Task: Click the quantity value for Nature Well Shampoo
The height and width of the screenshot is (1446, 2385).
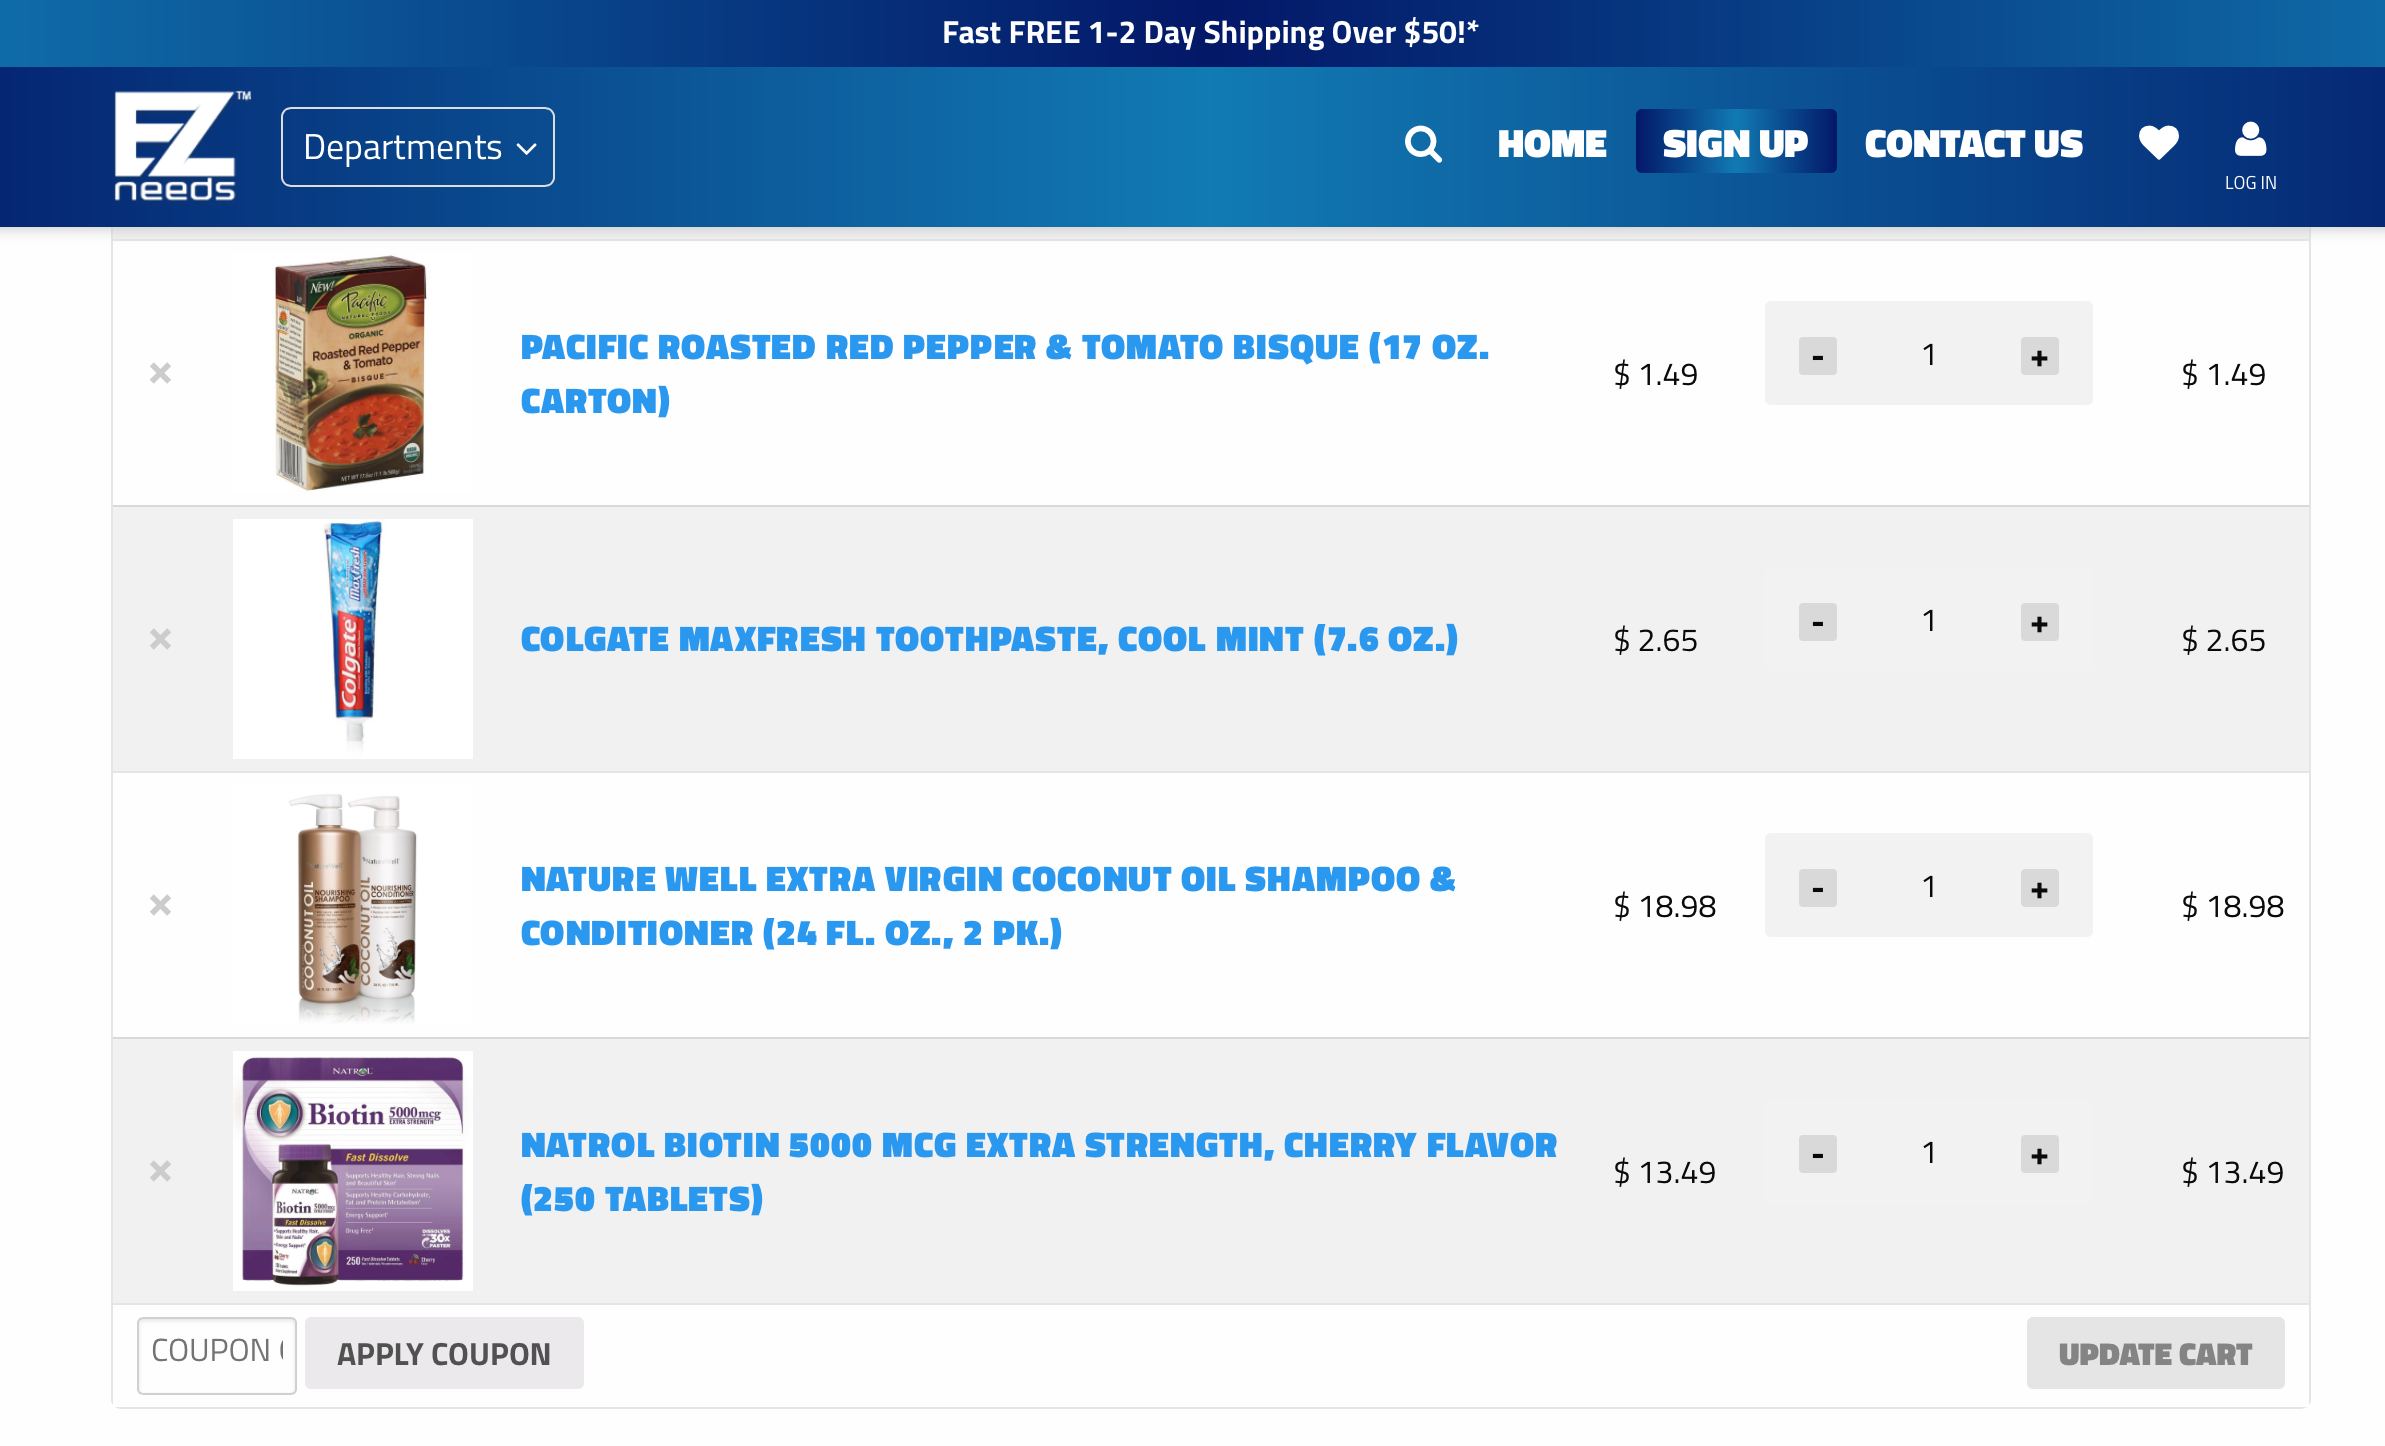Action: [1929, 886]
